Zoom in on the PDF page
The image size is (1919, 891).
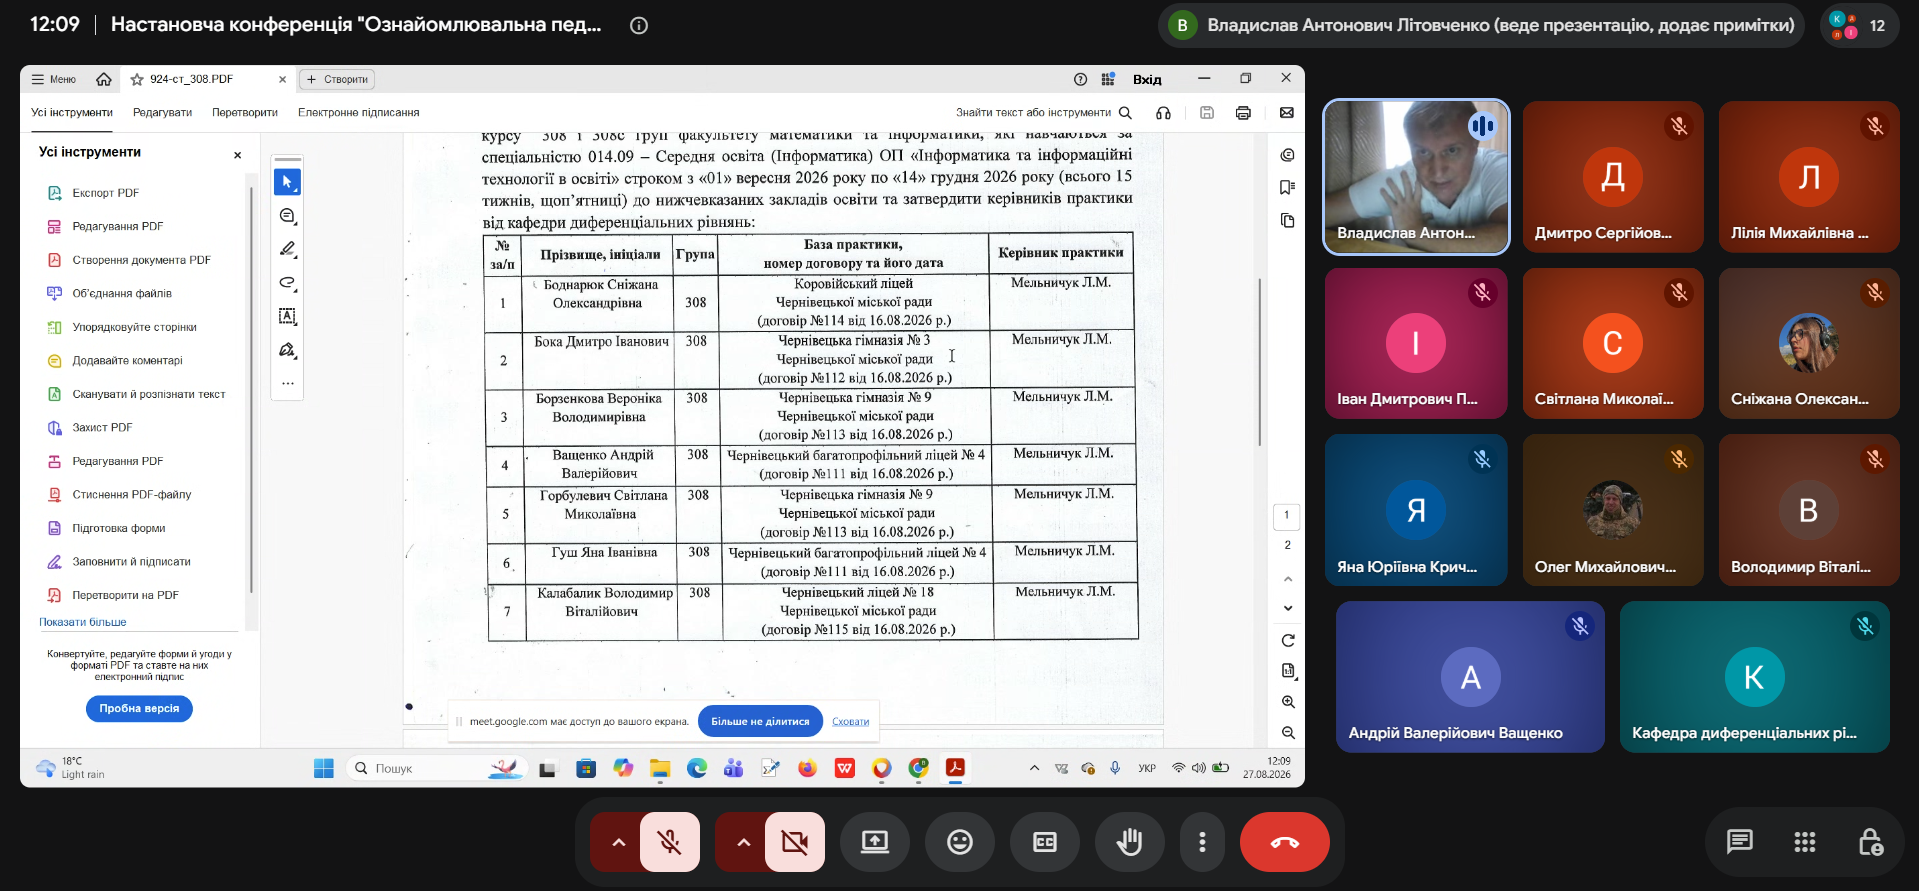click(x=1288, y=702)
